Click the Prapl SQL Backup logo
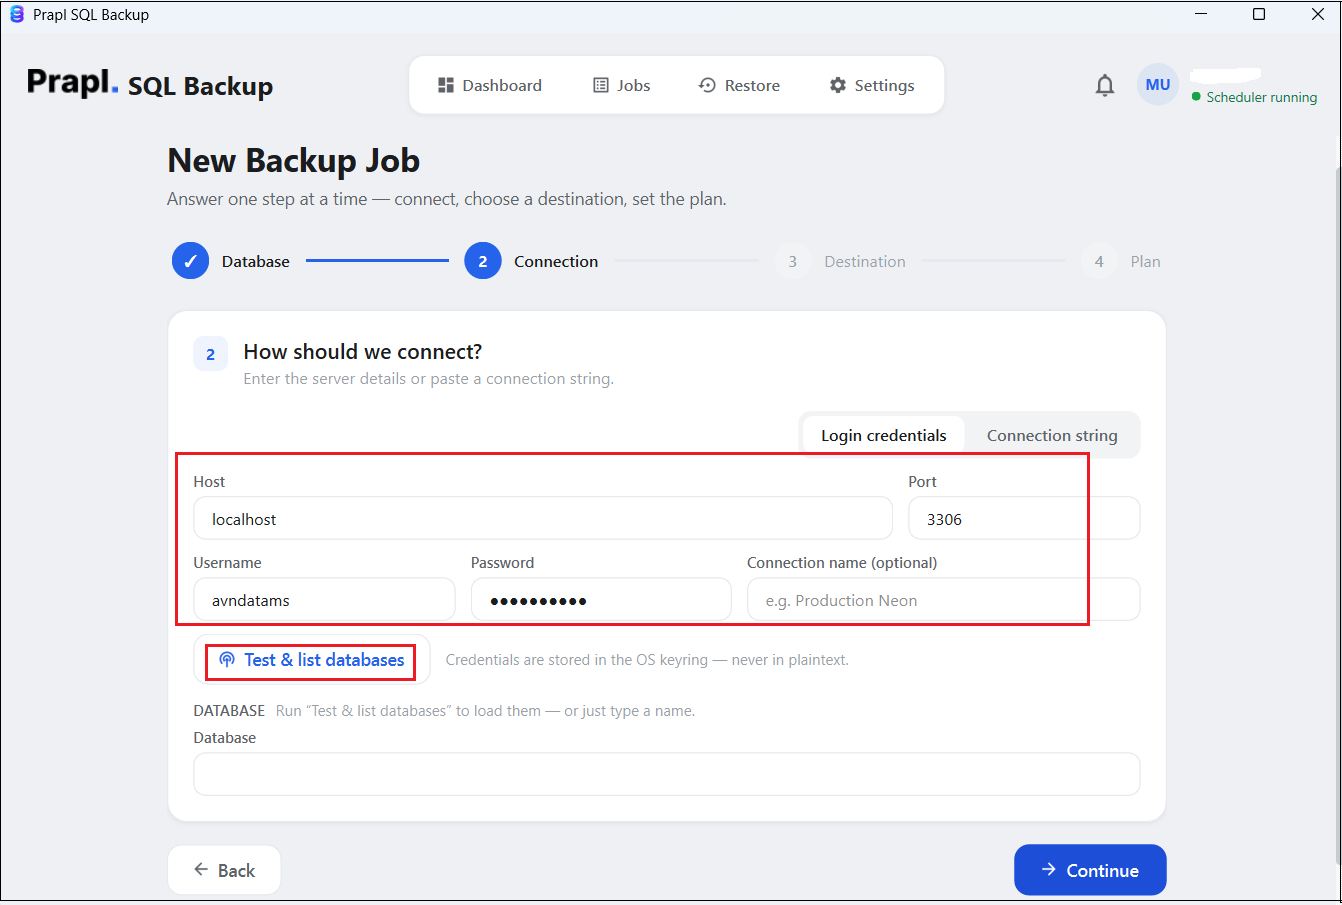This screenshot has width=1342, height=905. 150,84
